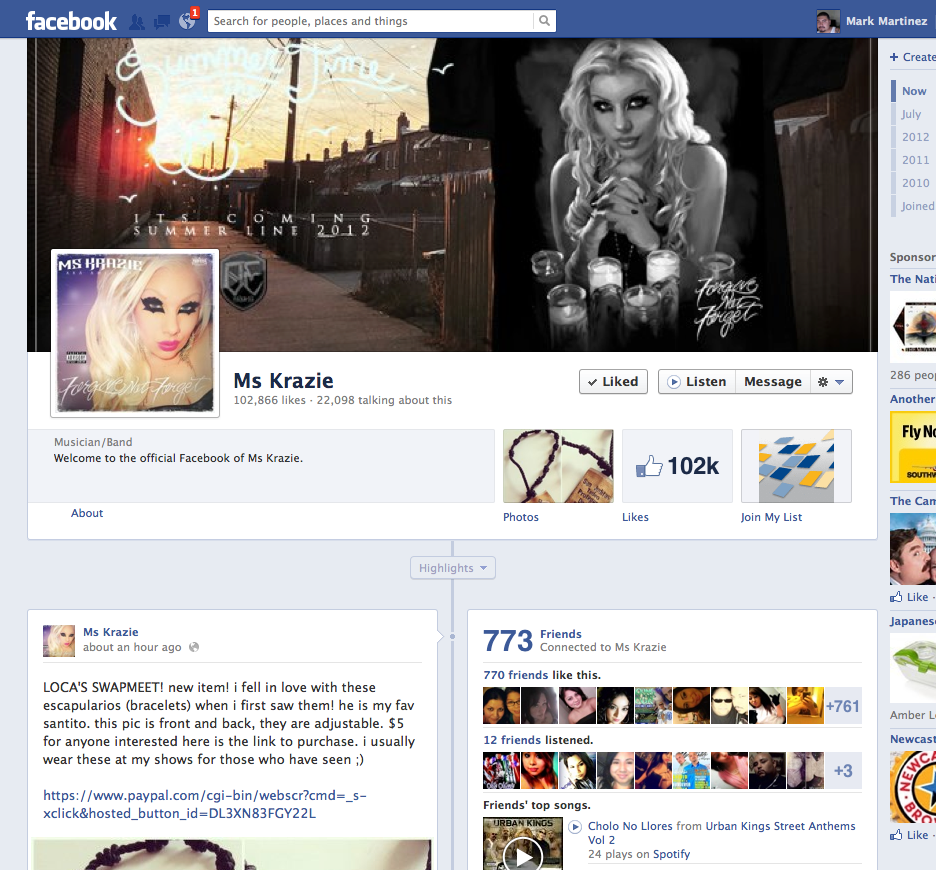Open the Spotify link
This screenshot has width=936, height=870.
coord(672,854)
